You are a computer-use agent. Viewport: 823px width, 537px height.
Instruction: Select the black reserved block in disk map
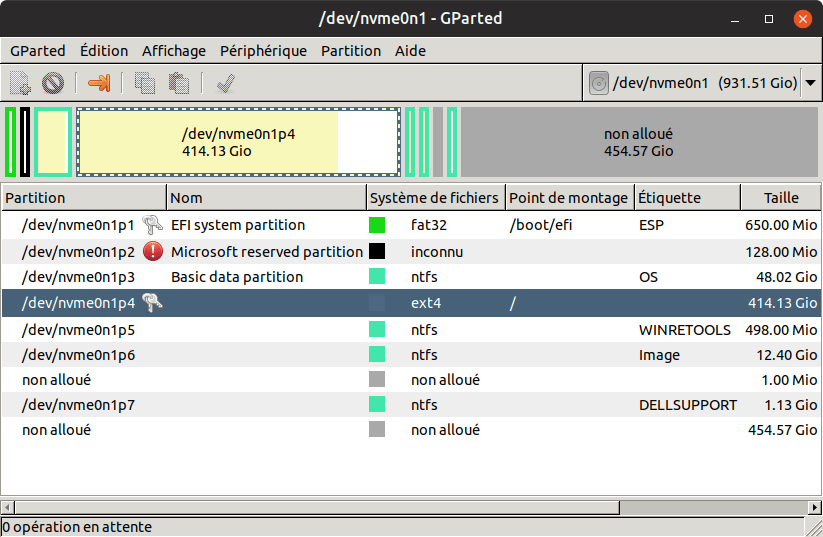[25, 142]
